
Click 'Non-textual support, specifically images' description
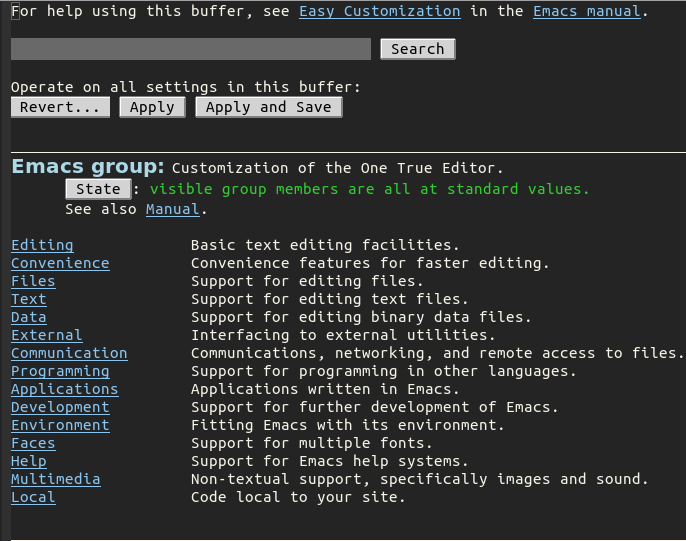click(x=419, y=479)
